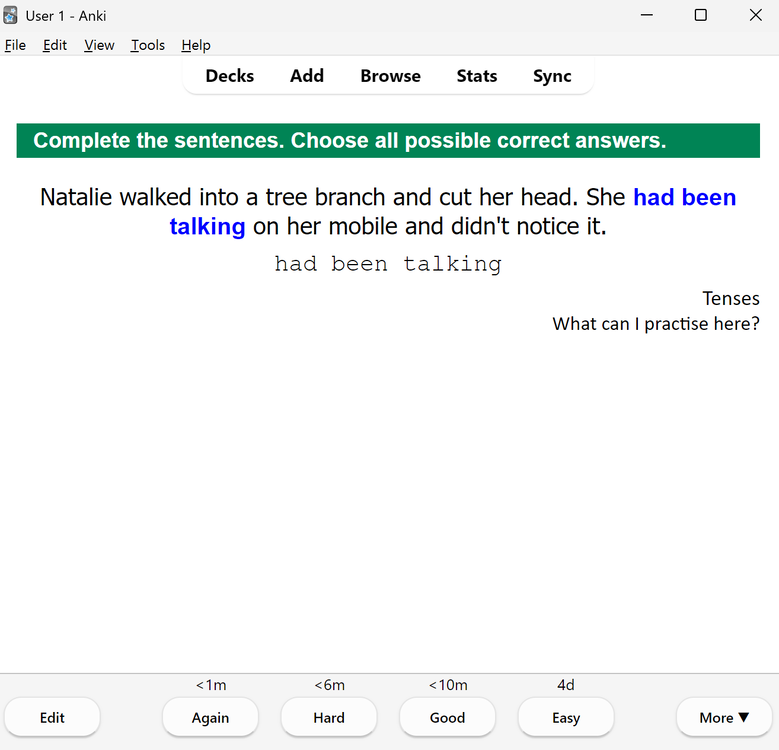Image resolution: width=779 pixels, height=750 pixels.
Task: Click the '<1m' interval above Again
Action: (x=211, y=685)
